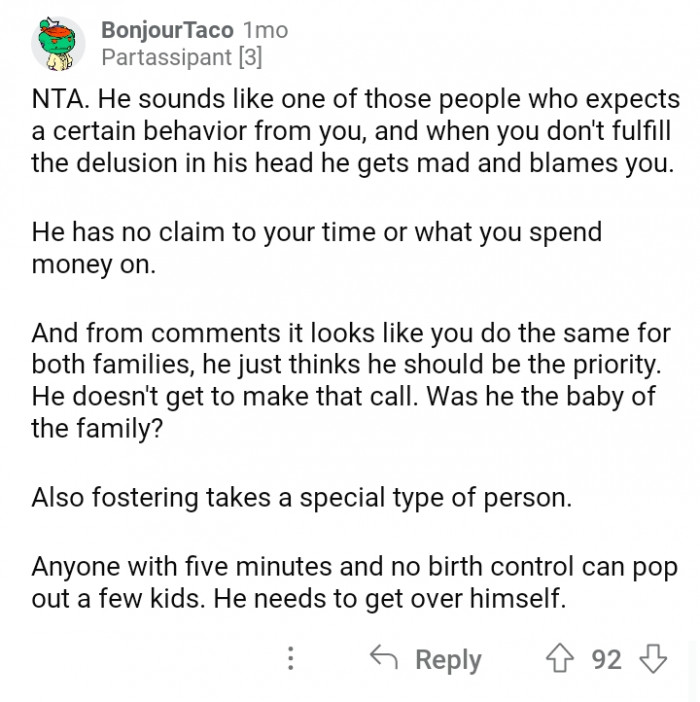This screenshot has height=702, width=700.
Task: Click the Partassipant [3] user flair
Action: pos(181,58)
